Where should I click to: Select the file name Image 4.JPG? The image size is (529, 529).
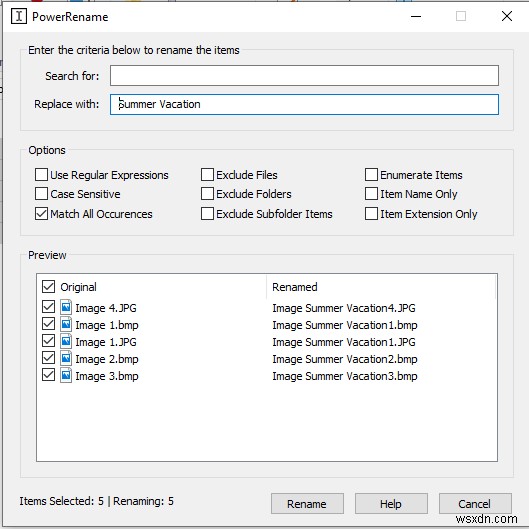pyautogui.click(x=106, y=308)
